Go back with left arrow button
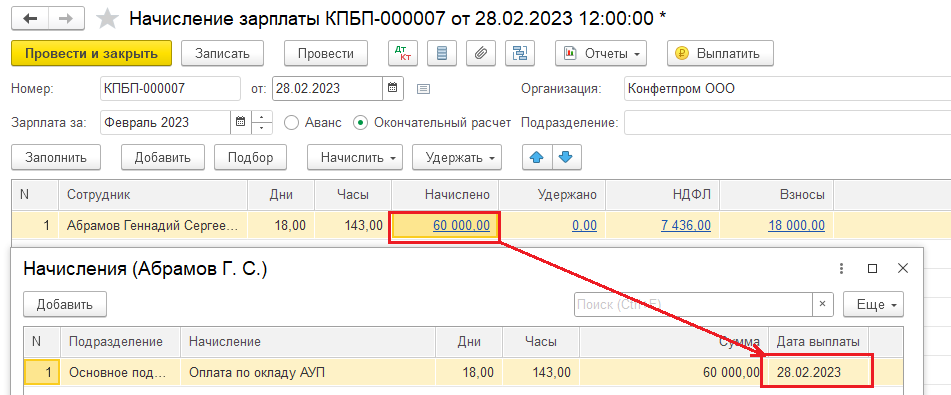951x395 pixels. [30, 19]
